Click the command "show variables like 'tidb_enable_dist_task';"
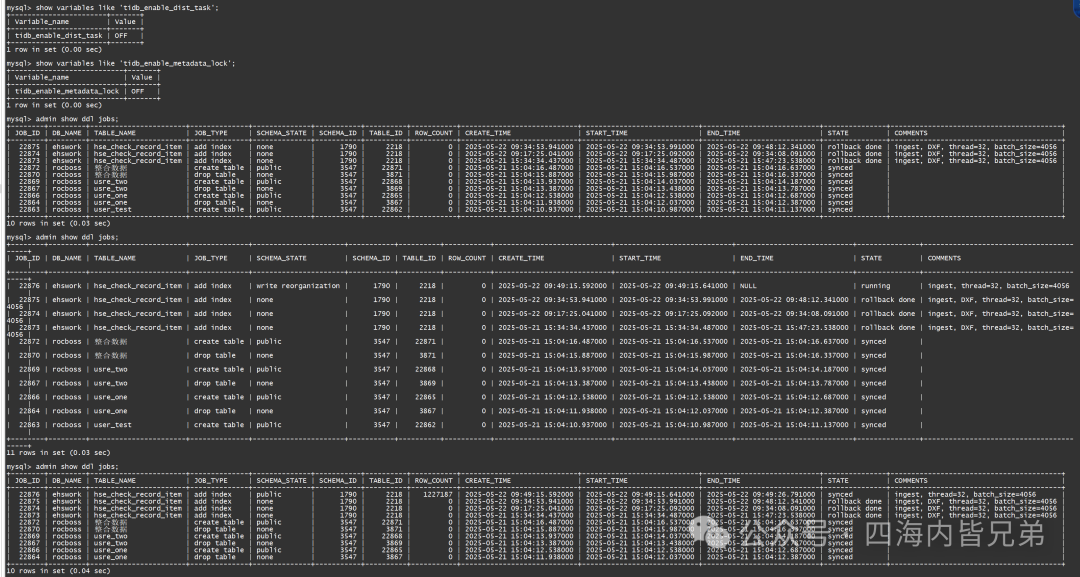Image resolution: width=1080 pixels, height=577 pixels. tap(127, 8)
